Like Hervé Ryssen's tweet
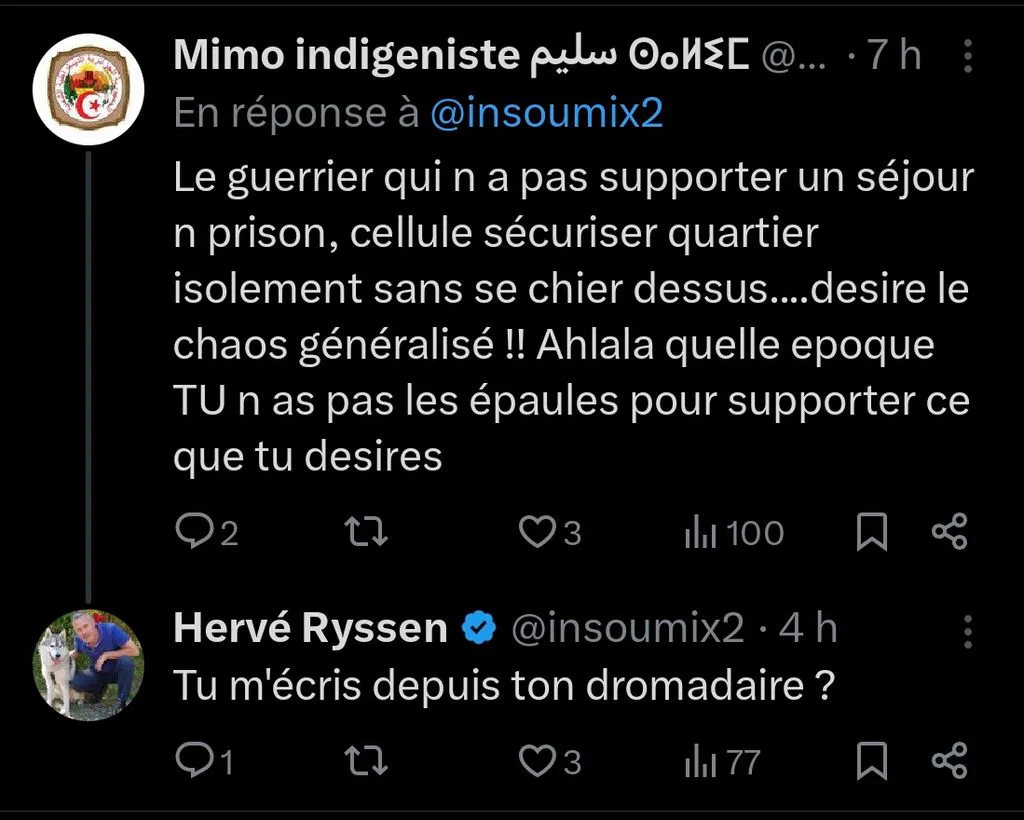Screen dimensions: 1024x820 click(549, 761)
